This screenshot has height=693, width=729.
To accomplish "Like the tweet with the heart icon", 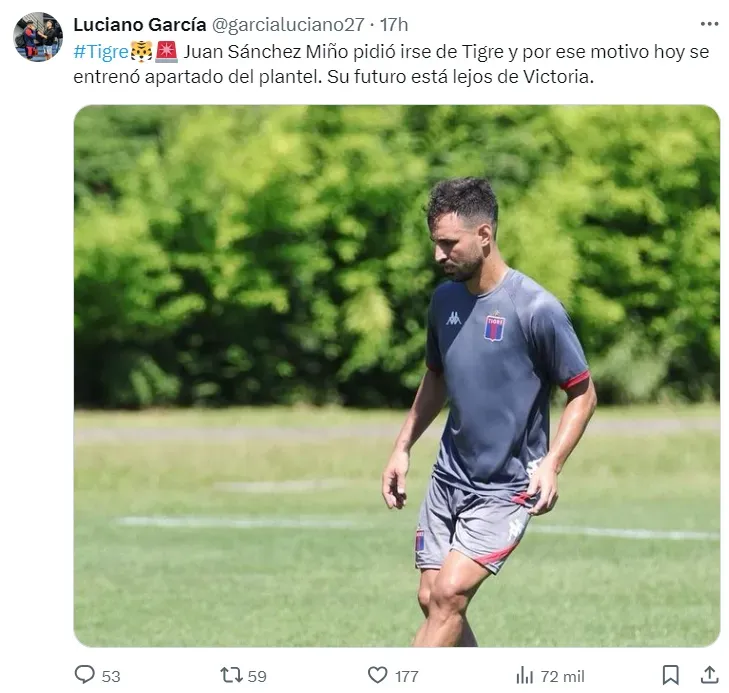I will (377, 675).
